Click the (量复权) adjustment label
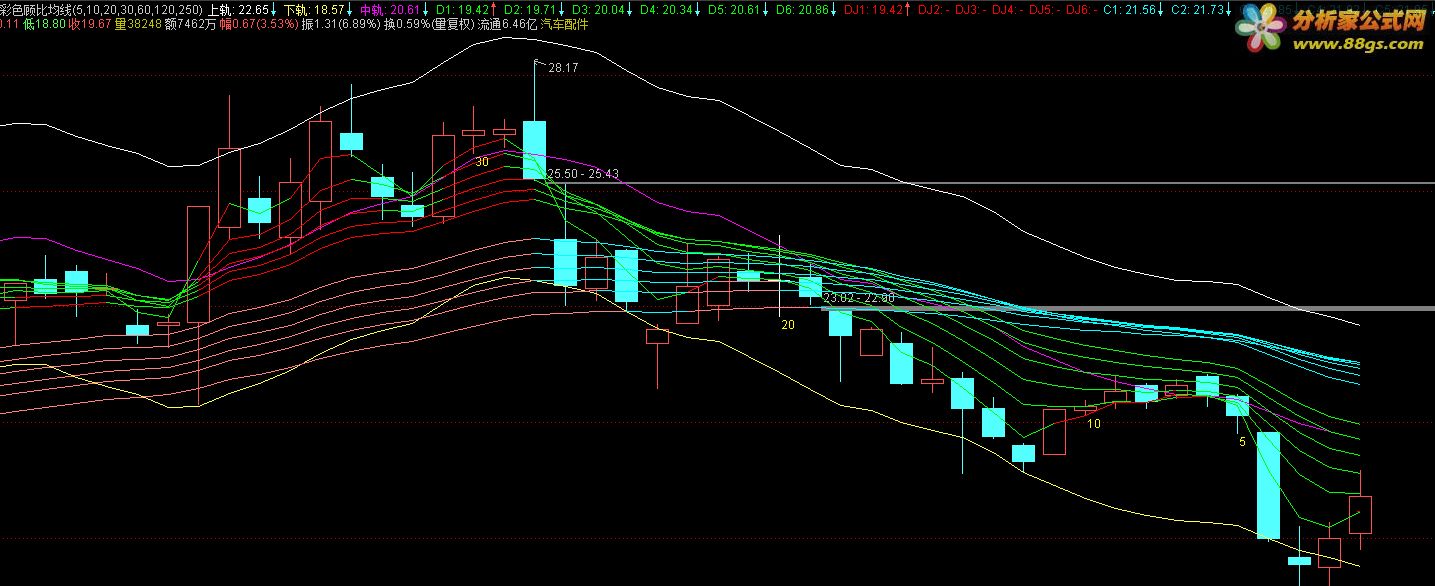The image size is (1435, 586). [x=453, y=24]
